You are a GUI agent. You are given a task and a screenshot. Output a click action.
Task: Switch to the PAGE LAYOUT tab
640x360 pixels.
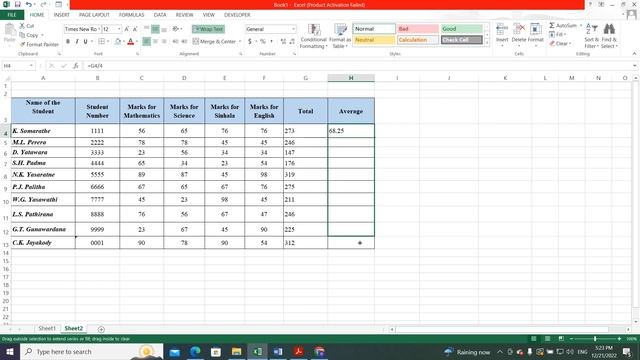[94, 15]
